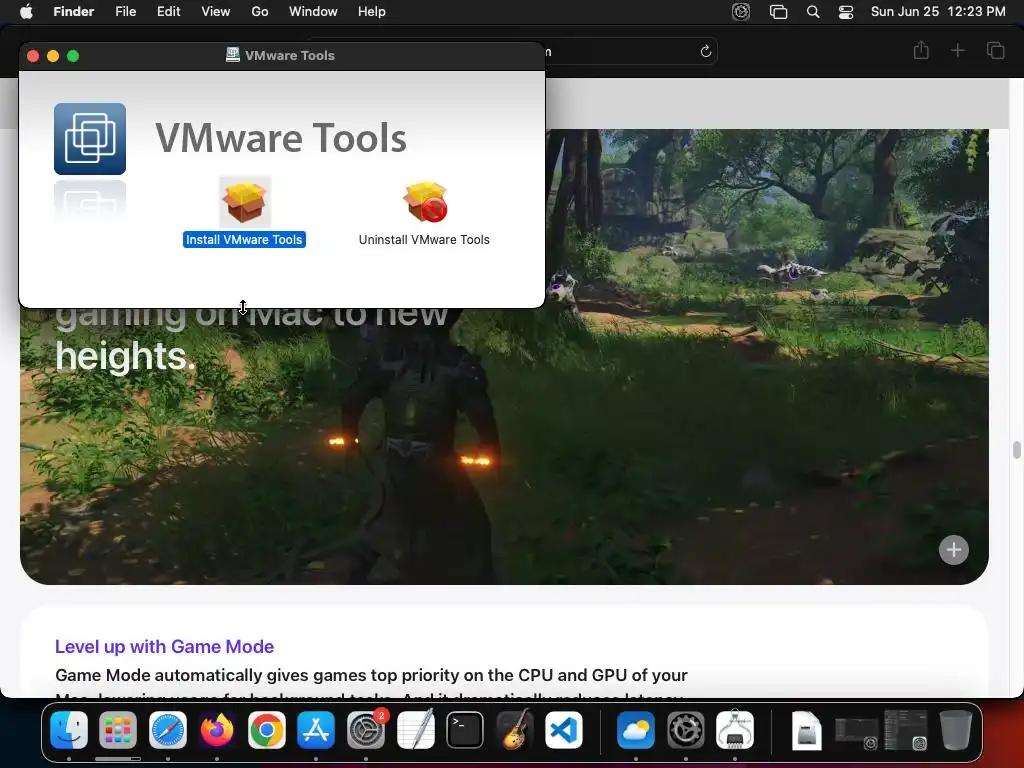Open the Apple menu
The image size is (1024, 768).
[x=26, y=12]
